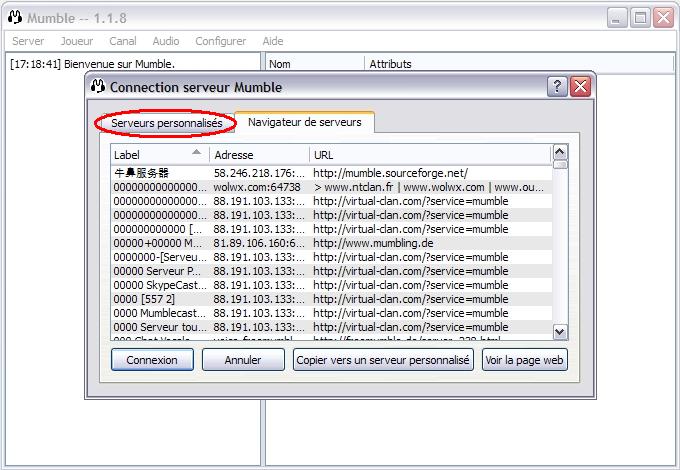The image size is (680, 470).
Task: Select the 00000 SkypeCast server row
Action: tap(331, 285)
